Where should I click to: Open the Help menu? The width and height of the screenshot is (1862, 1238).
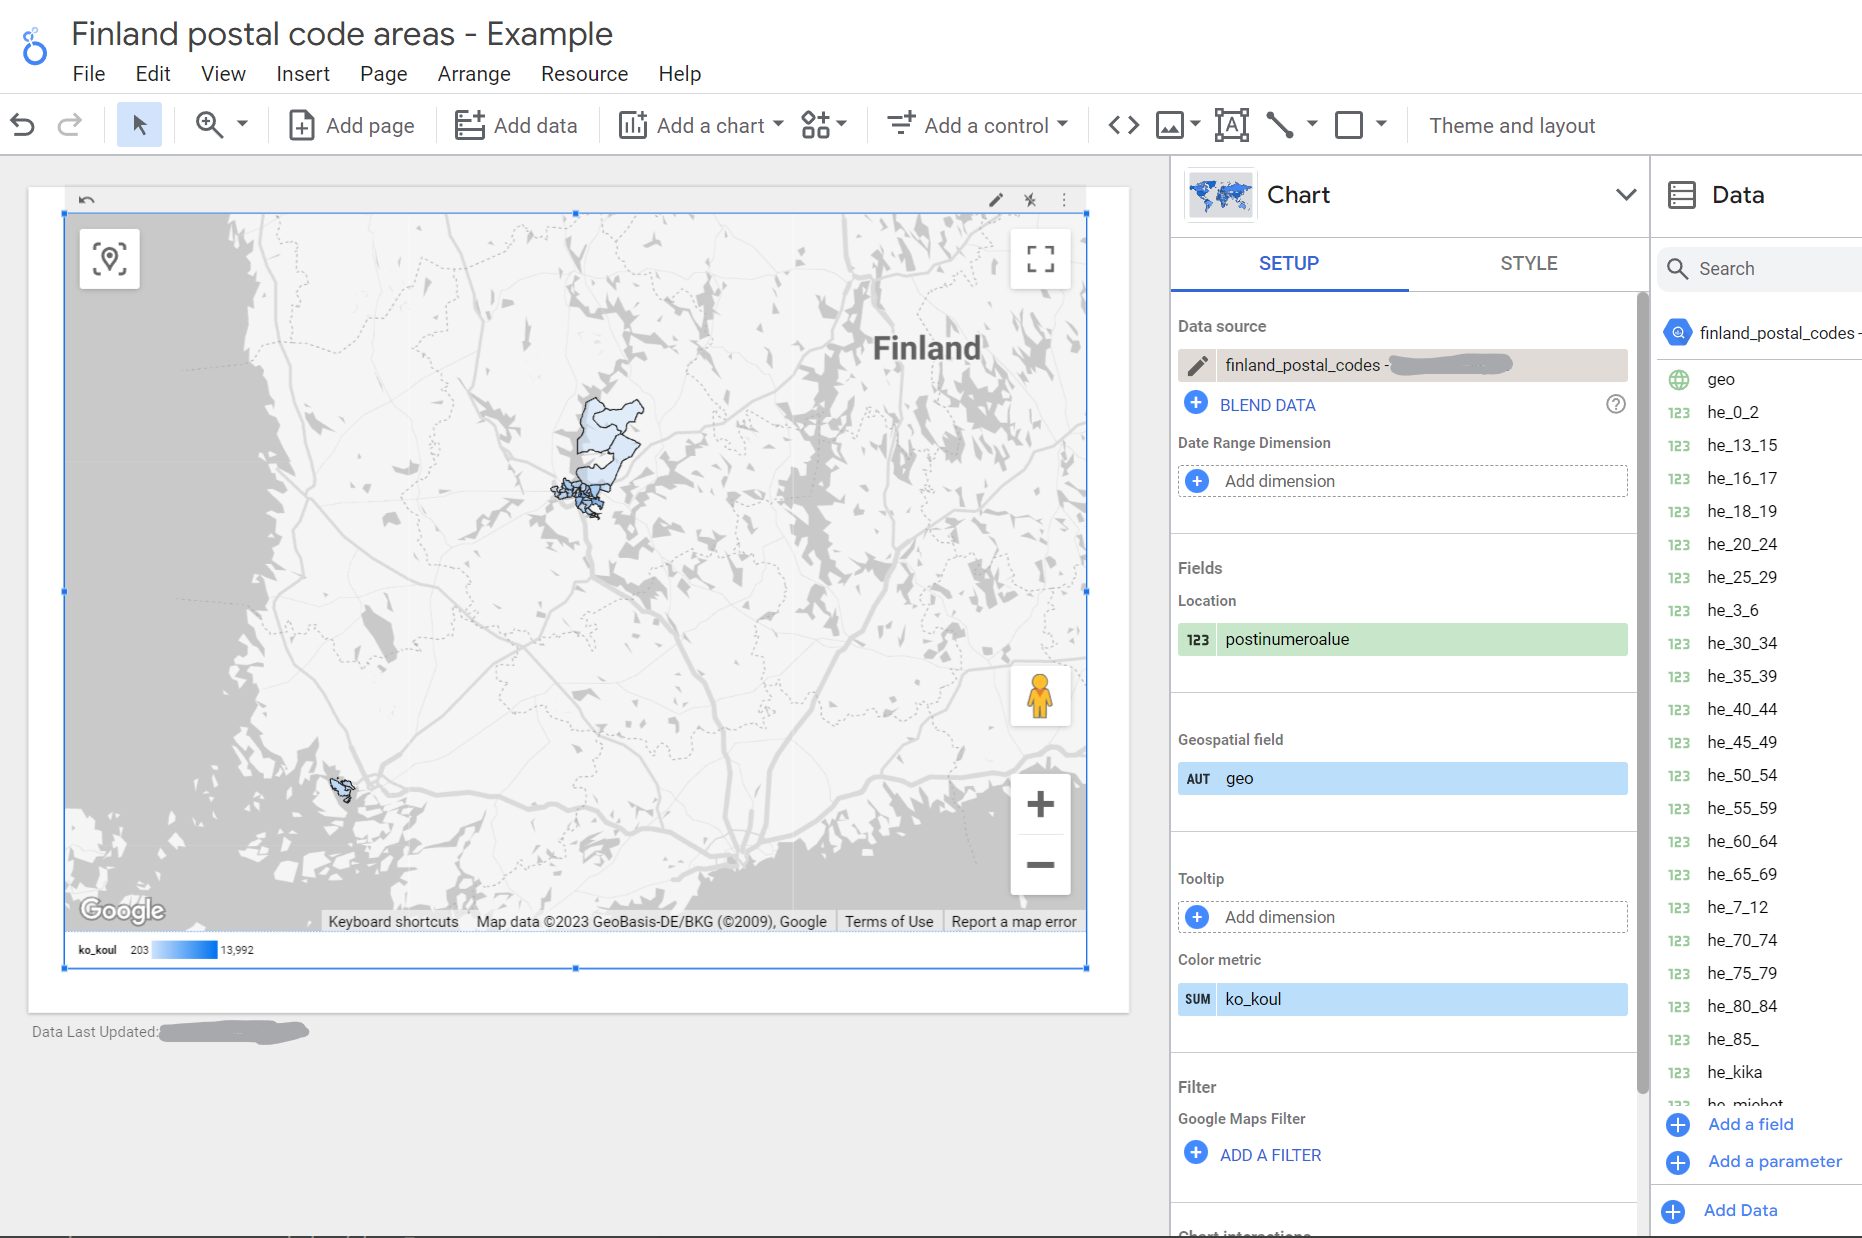tap(680, 74)
